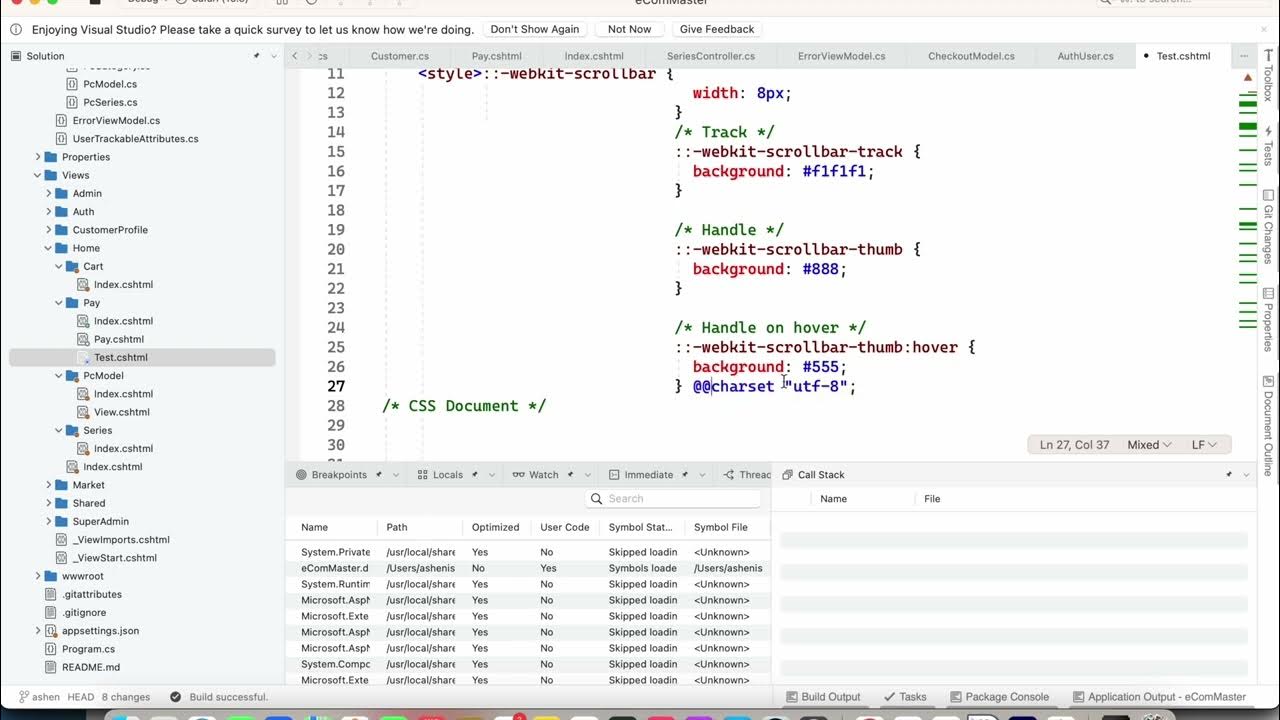Viewport: 1280px width, 720px height.
Task: Open the Toolbox side panel
Action: click(x=1268, y=77)
